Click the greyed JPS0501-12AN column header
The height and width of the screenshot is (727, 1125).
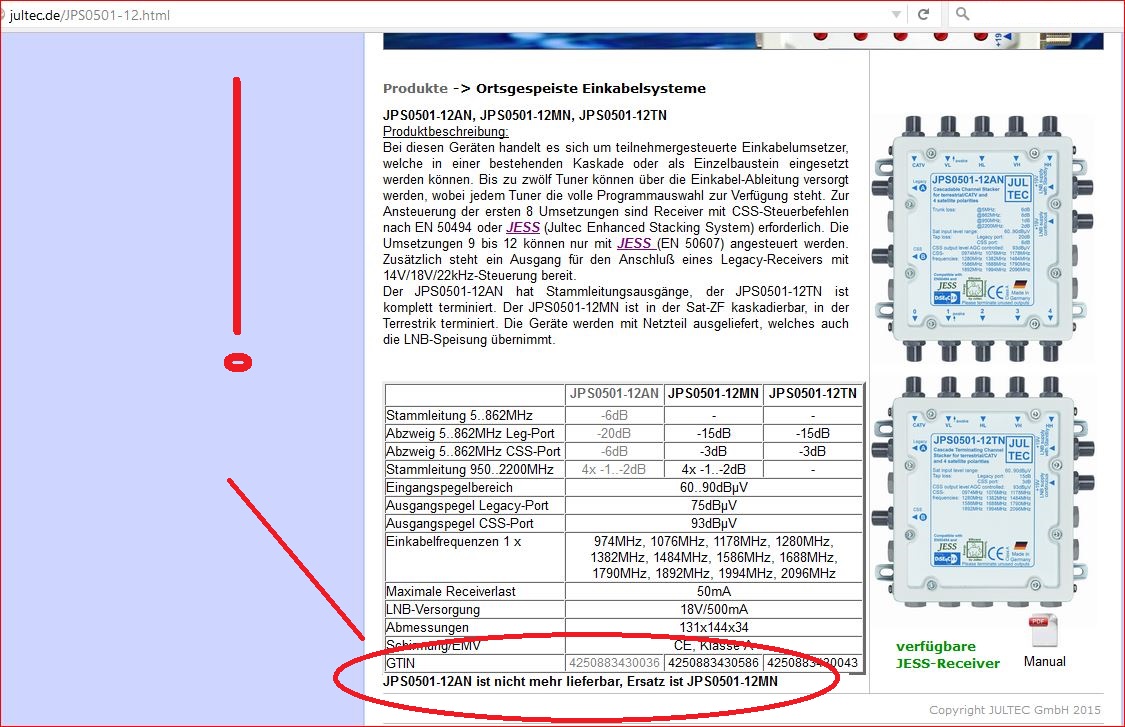pos(614,394)
